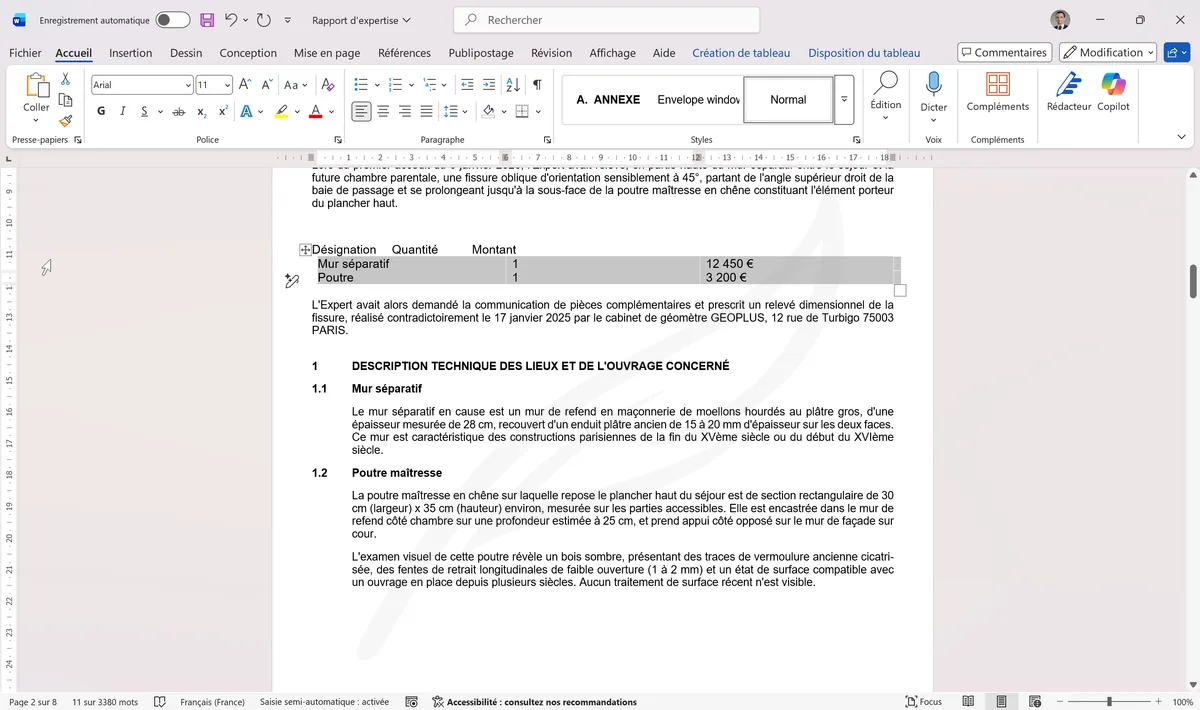Open the Commentaires panel
This screenshot has height=710, width=1200.
point(1004,51)
